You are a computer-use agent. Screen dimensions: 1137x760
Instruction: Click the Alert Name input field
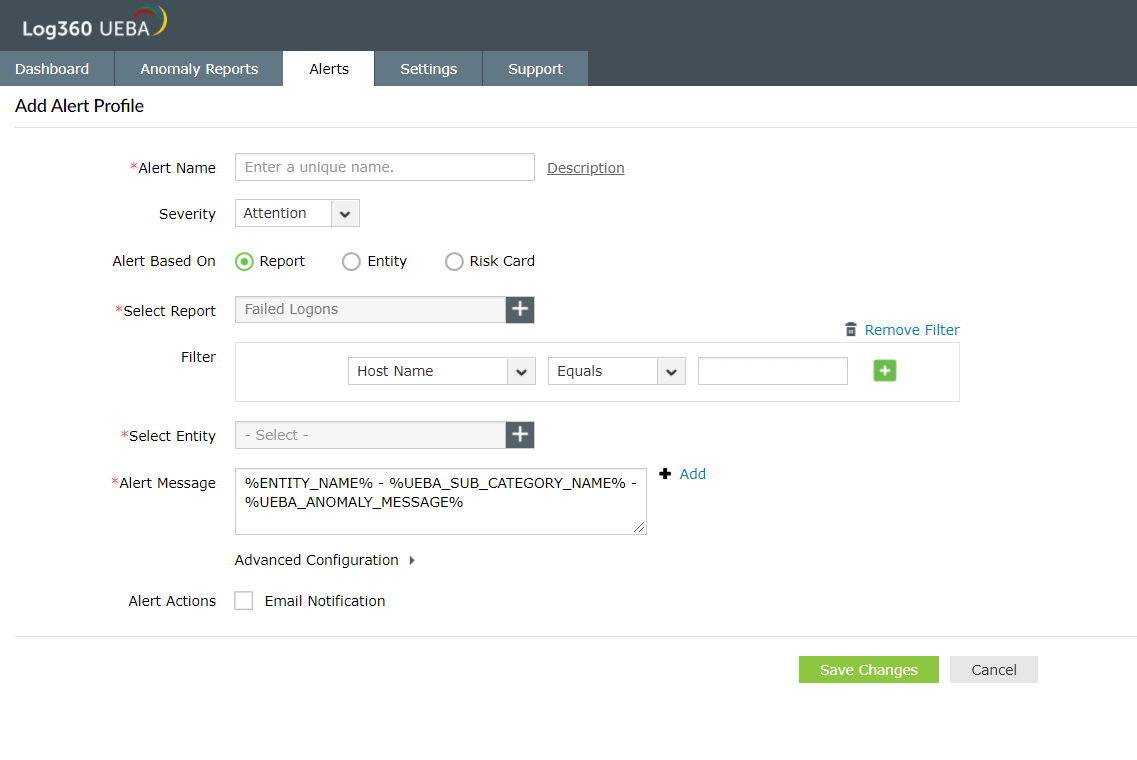384,167
